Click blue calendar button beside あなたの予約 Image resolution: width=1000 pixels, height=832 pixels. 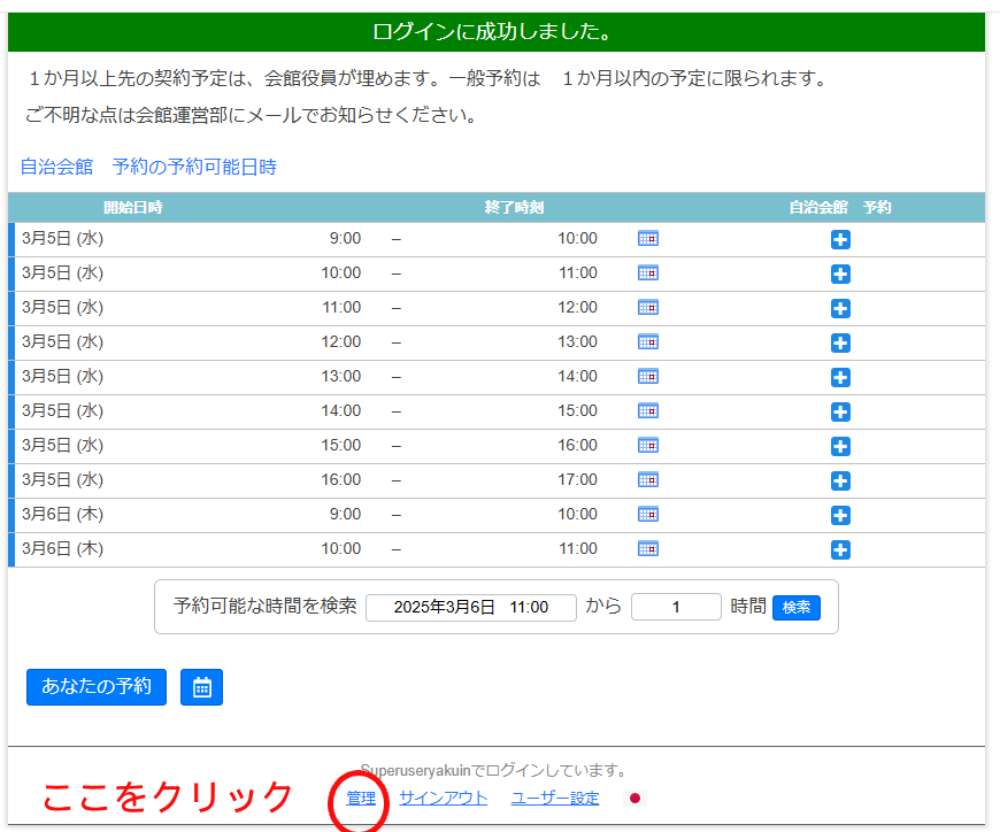click(202, 687)
